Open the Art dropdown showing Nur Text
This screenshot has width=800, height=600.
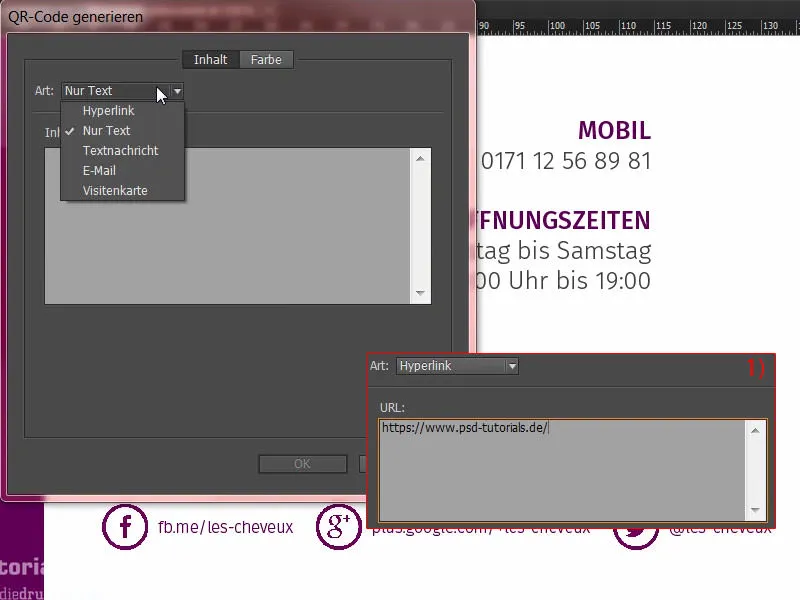tap(122, 91)
